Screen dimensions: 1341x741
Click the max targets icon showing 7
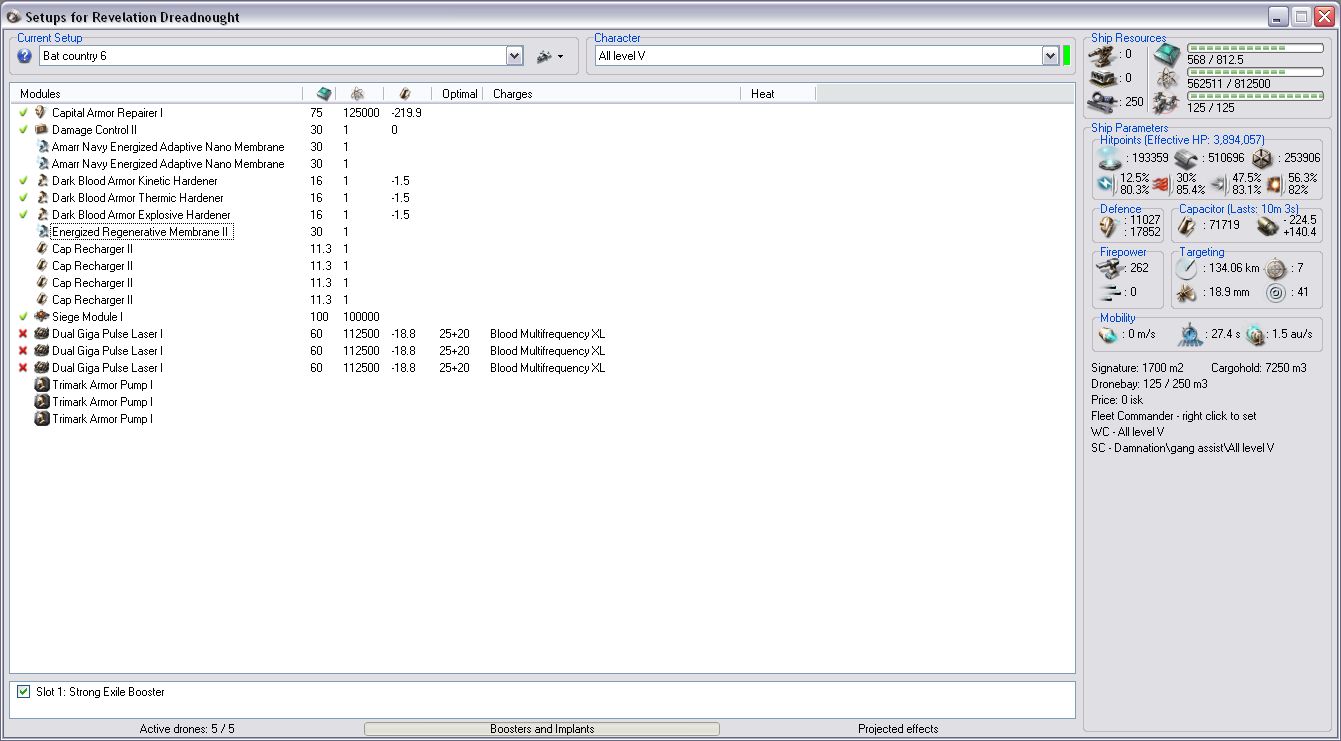tap(1275, 268)
